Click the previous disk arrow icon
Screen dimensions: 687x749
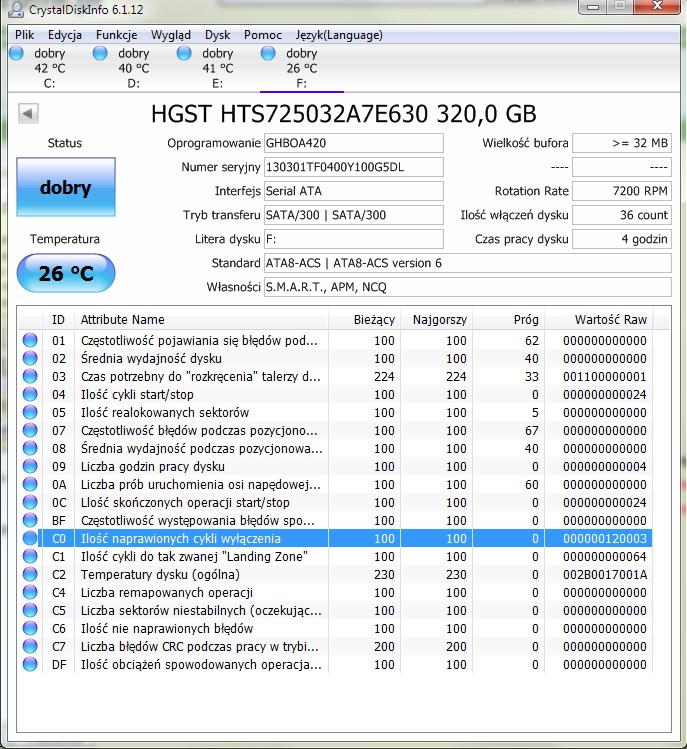tap(28, 114)
